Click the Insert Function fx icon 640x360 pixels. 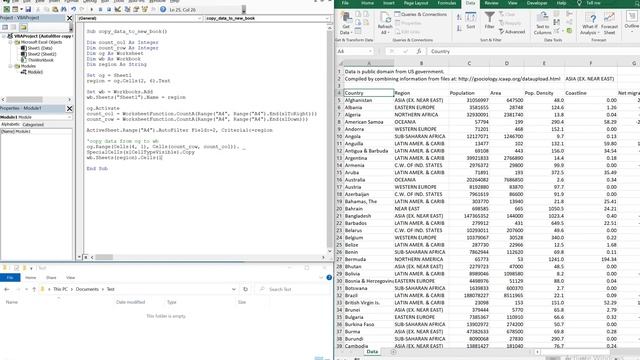pyautogui.click(x=419, y=51)
